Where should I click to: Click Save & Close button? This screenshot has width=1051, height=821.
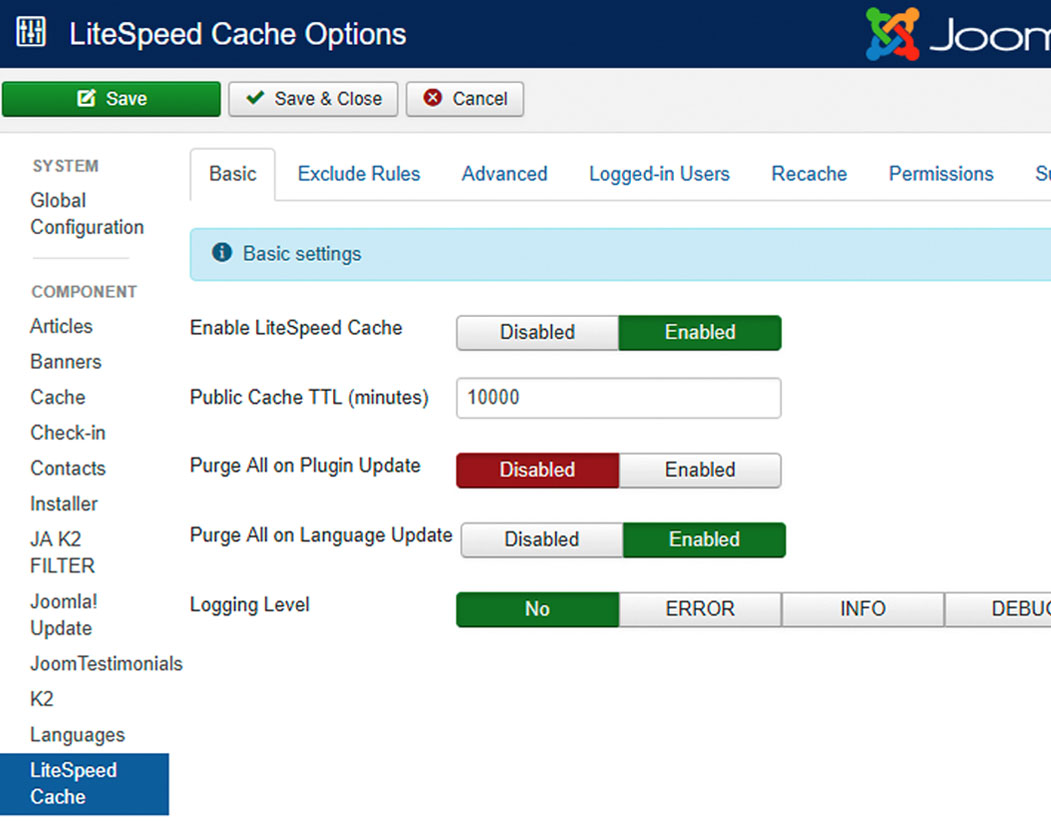(313, 99)
